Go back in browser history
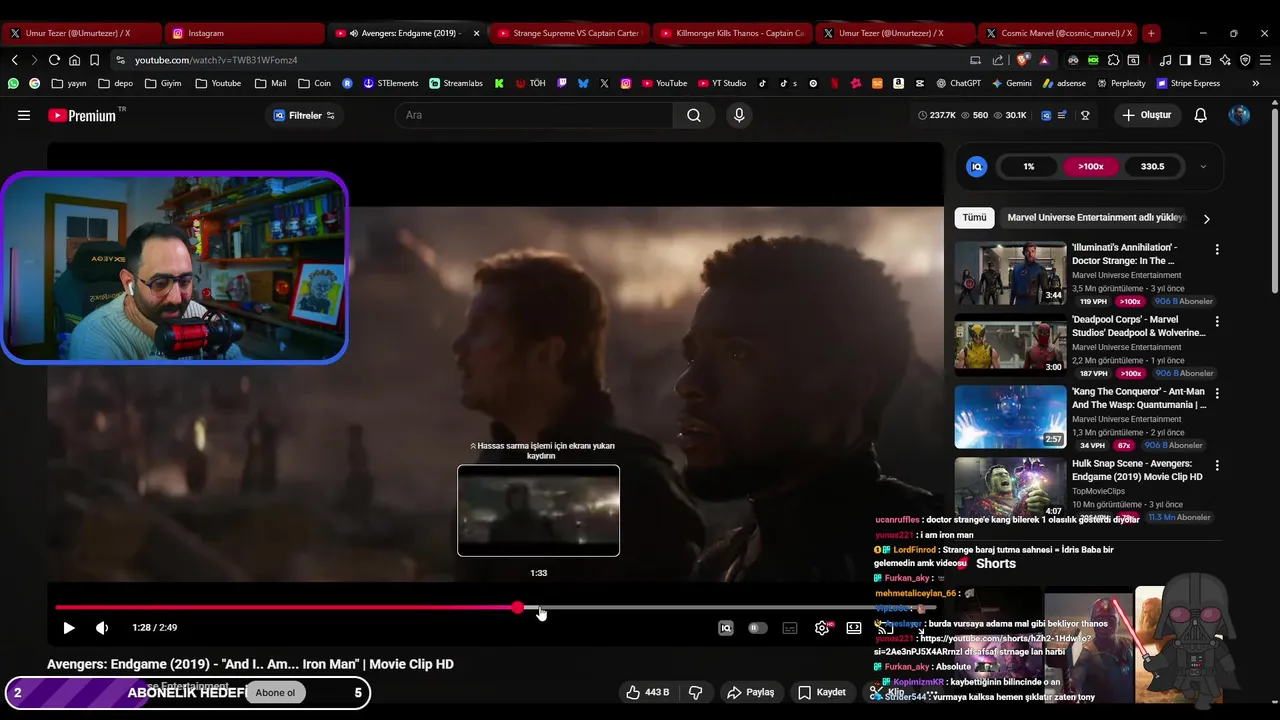The height and width of the screenshot is (720, 1280). pos(15,60)
